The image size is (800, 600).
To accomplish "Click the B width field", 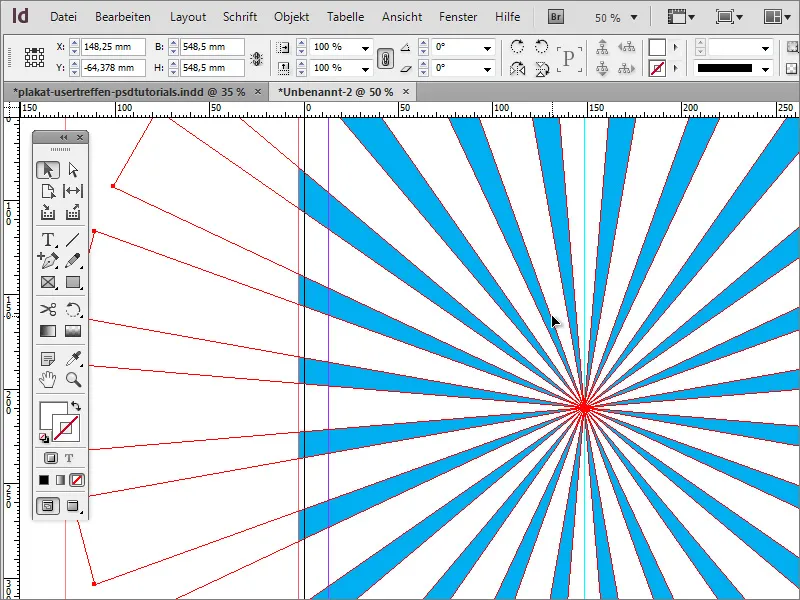I will coord(212,47).
